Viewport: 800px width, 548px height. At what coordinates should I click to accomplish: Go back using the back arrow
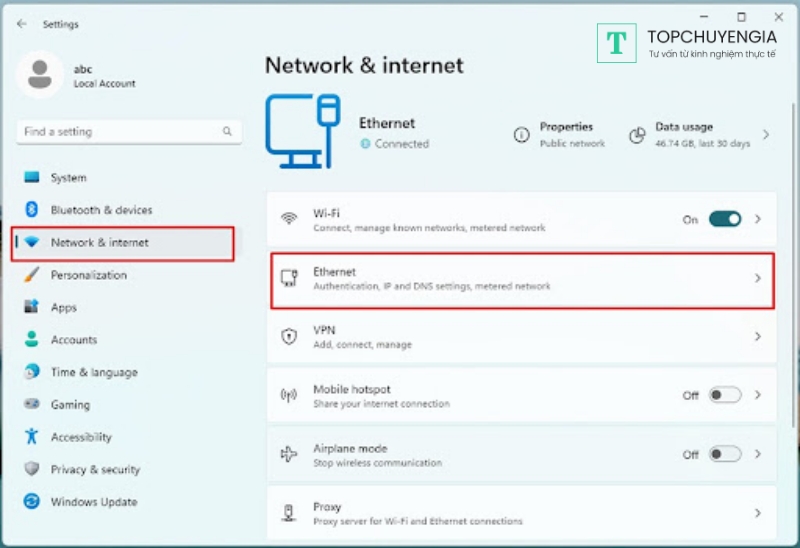click(22, 24)
